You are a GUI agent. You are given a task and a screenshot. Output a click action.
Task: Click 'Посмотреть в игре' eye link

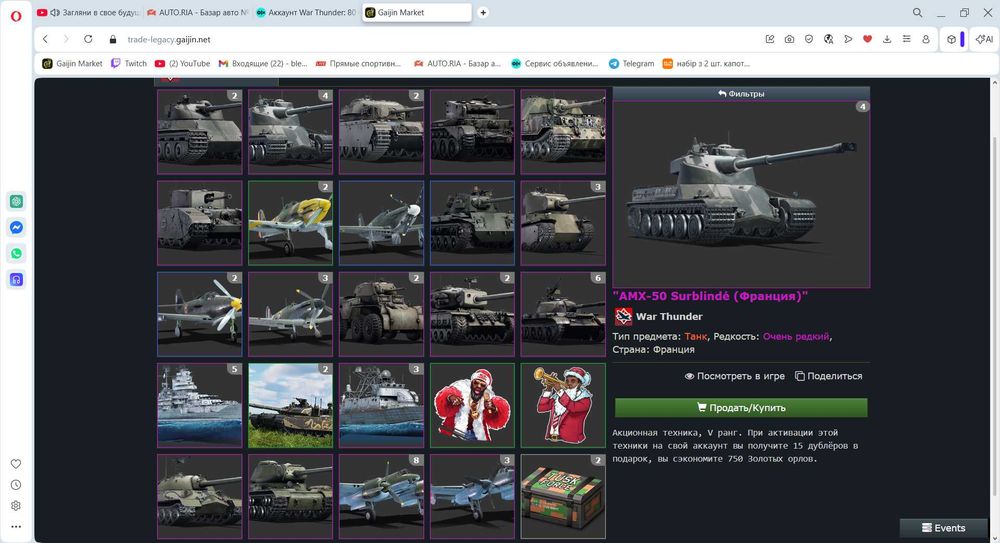point(735,376)
